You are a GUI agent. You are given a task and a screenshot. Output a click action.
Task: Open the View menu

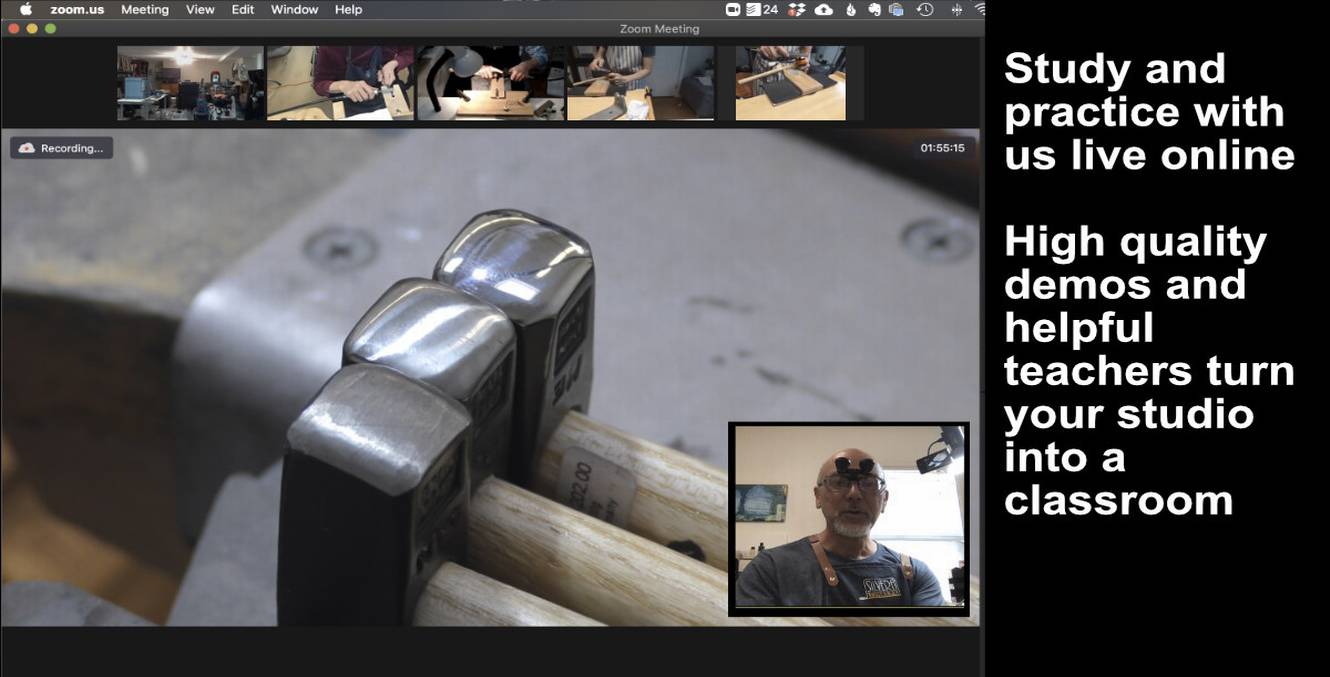click(x=200, y=10)
